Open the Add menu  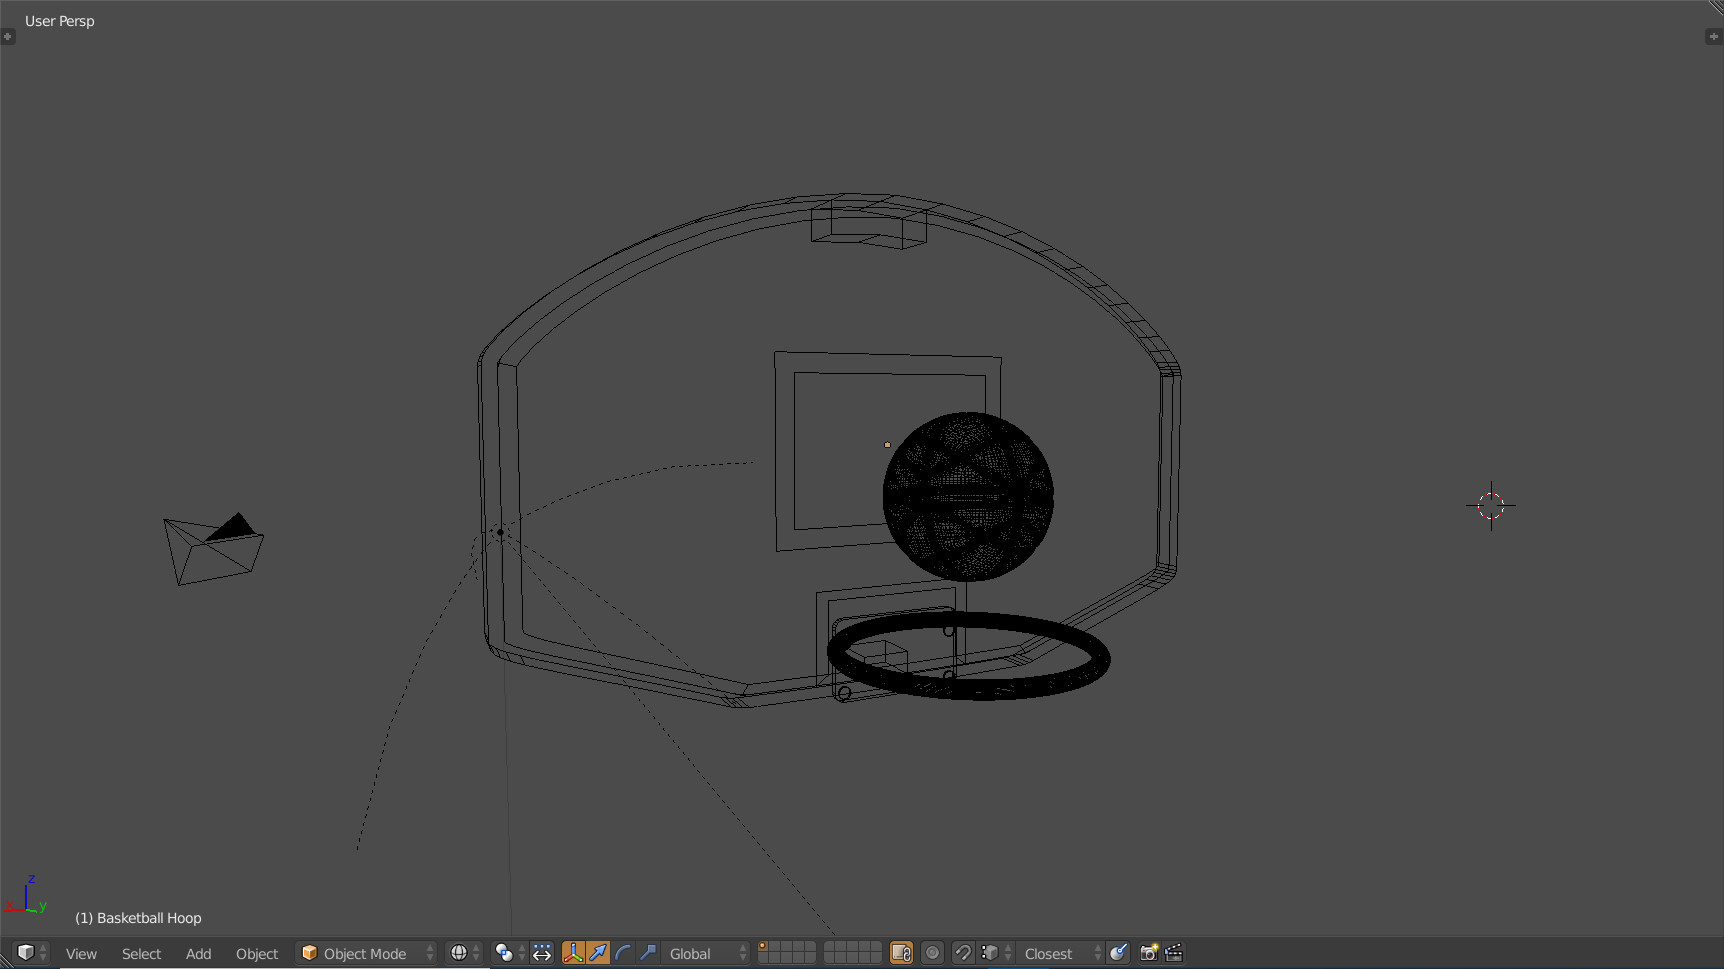click(198, 953)
